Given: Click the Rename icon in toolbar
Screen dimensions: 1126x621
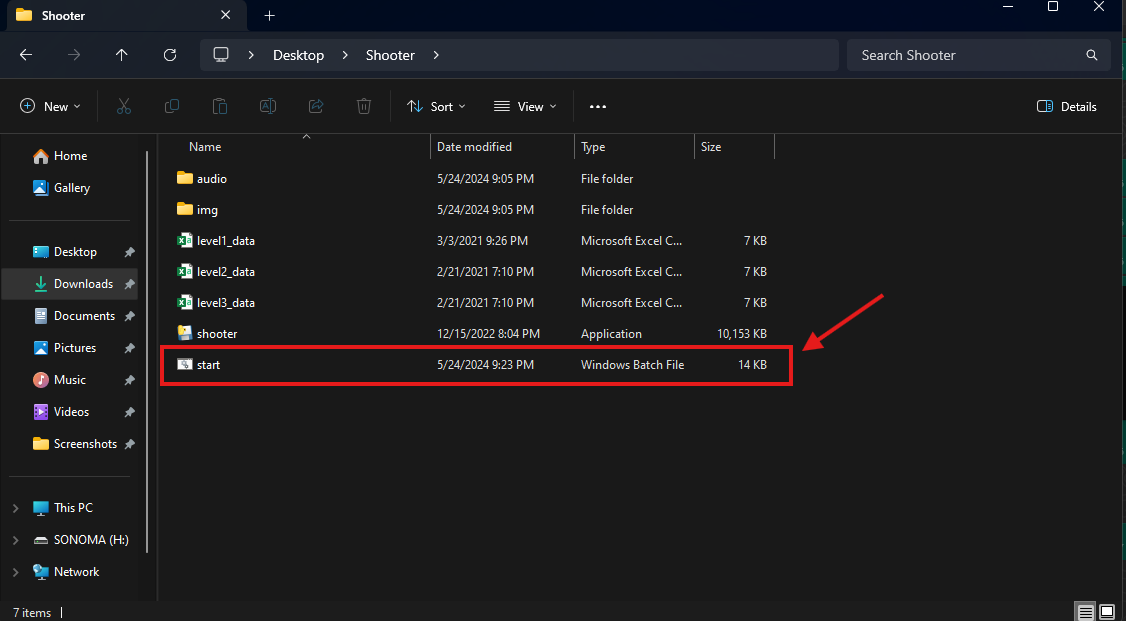Looking at the screenshot, I should [268, 106].
